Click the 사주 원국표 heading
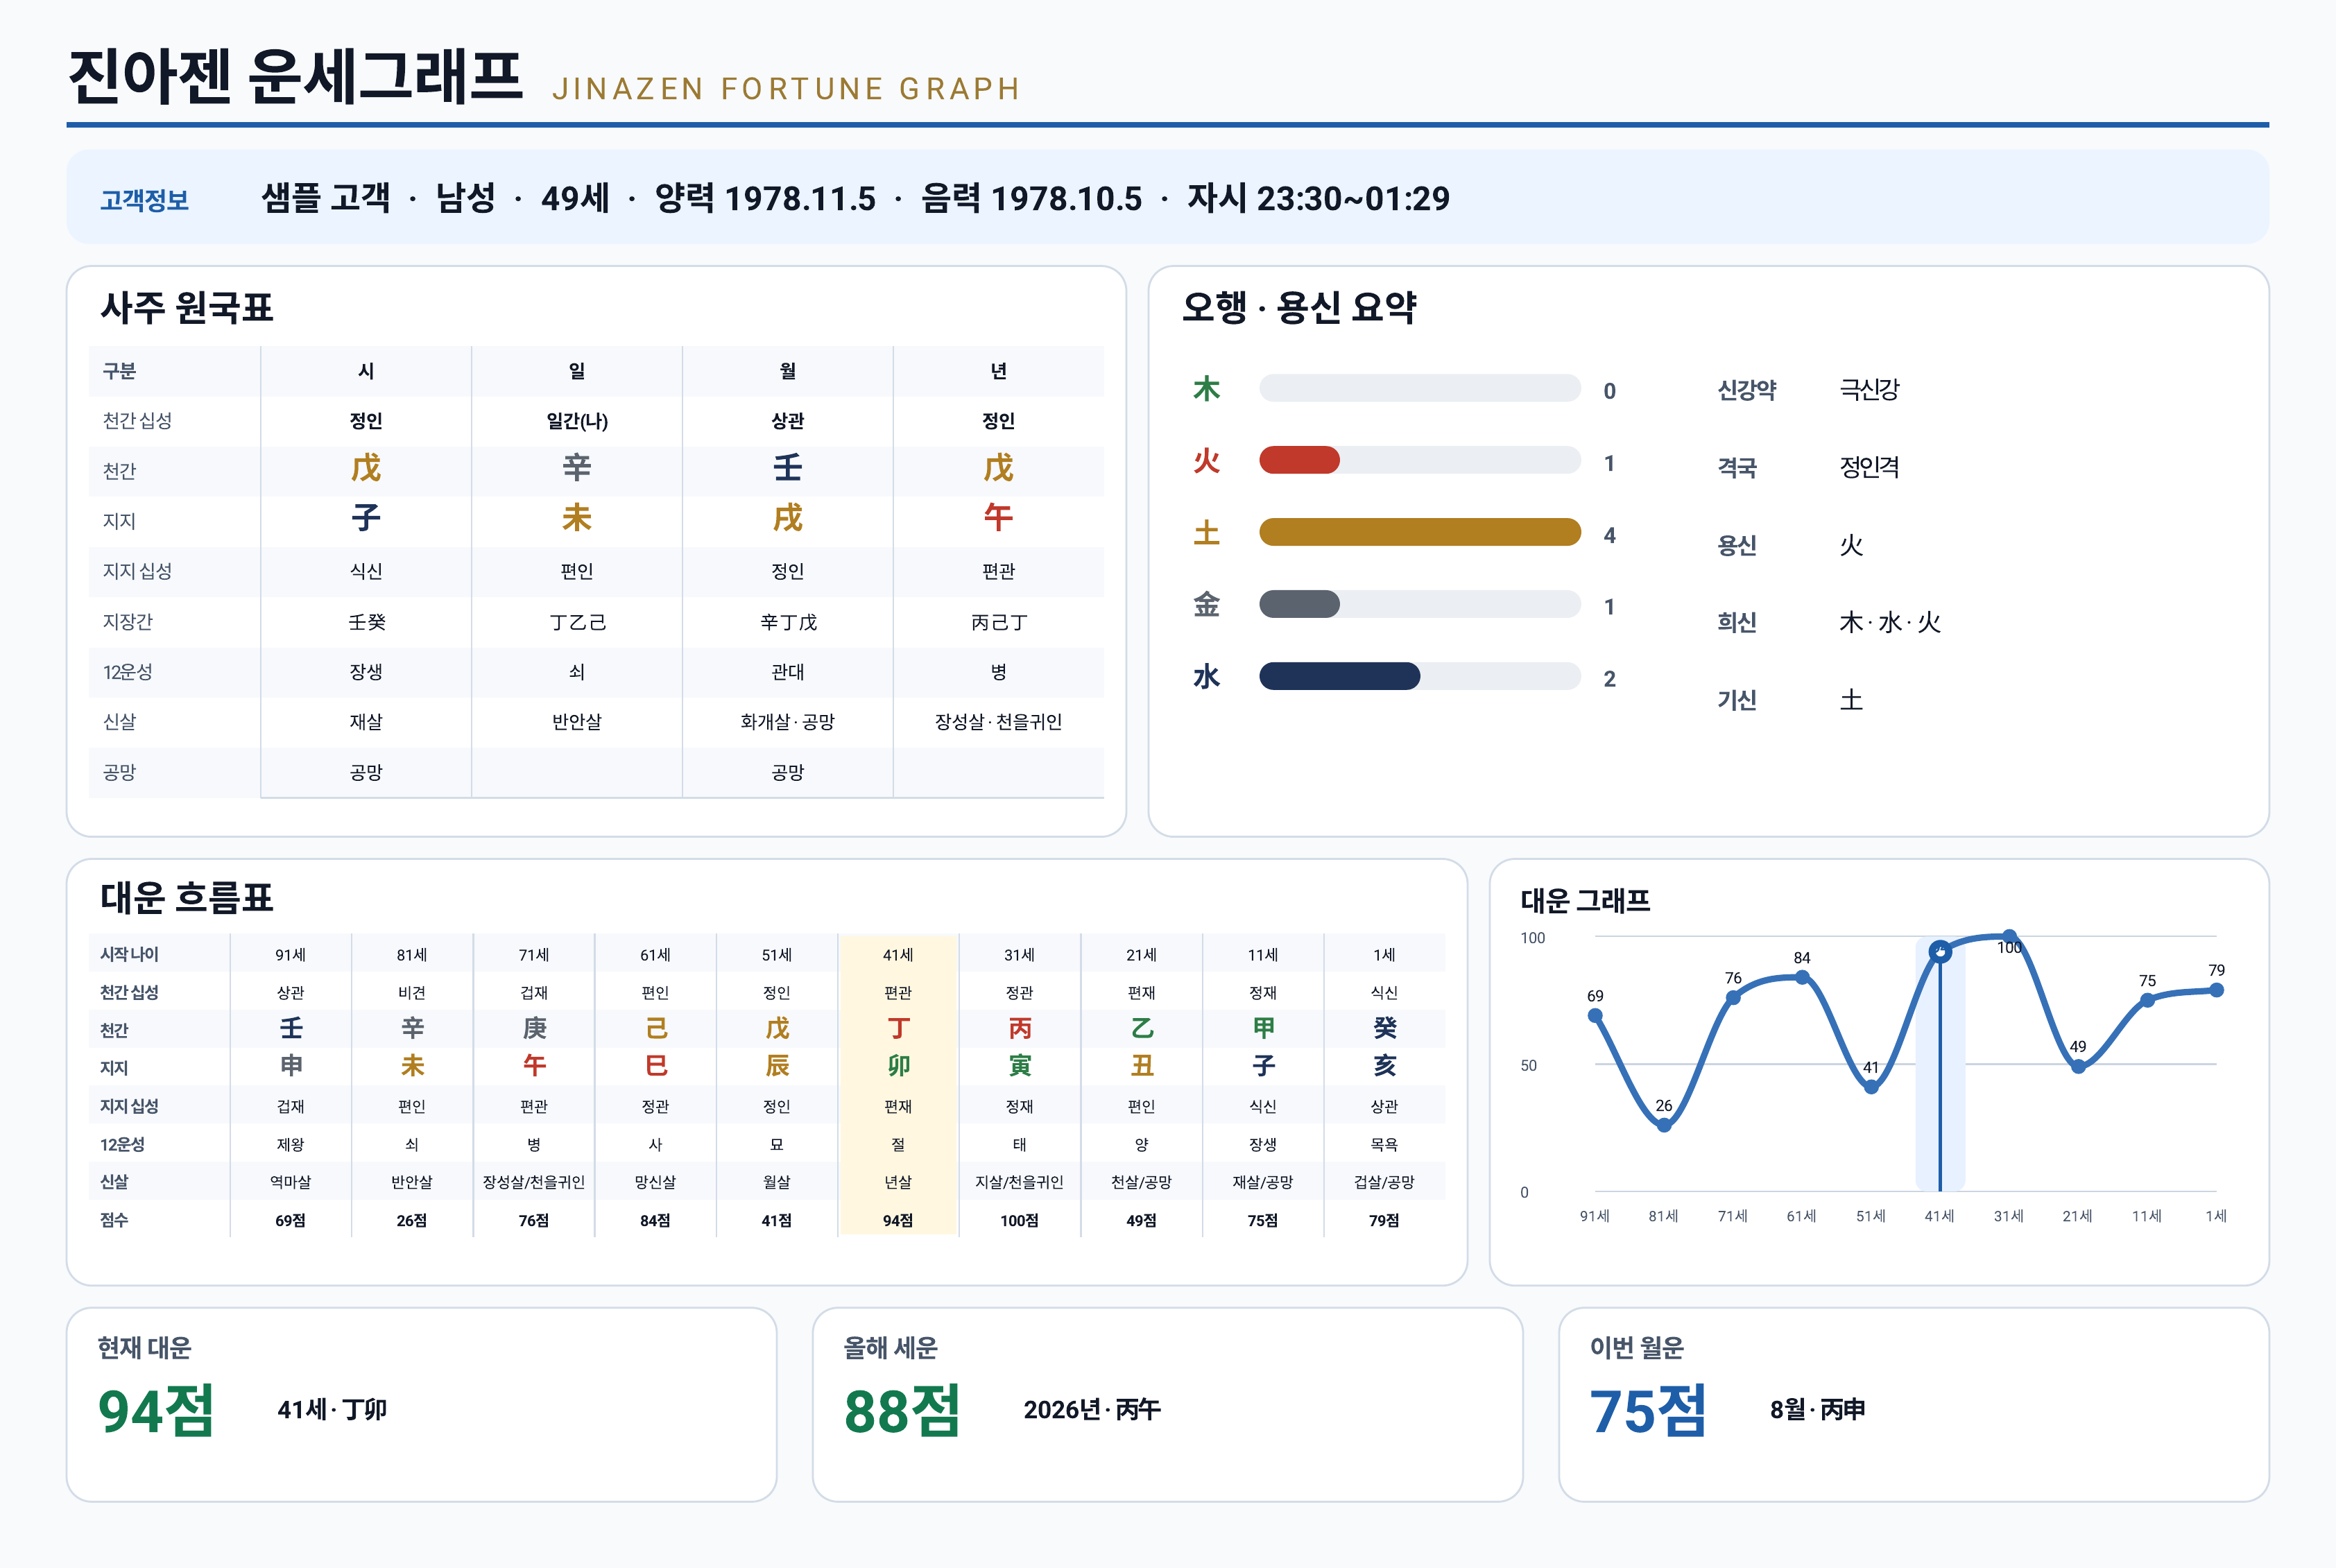The width and height of the screenshot is (2336, 1568). pos(187,307)
